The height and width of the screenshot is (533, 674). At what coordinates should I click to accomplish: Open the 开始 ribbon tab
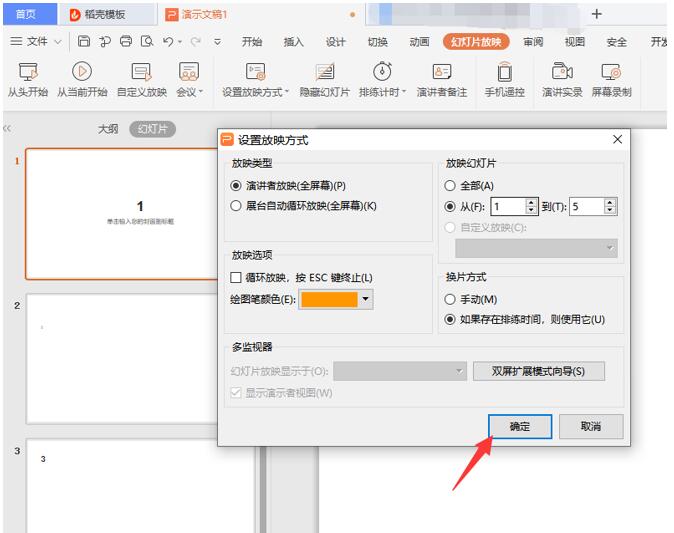[252, 42]
